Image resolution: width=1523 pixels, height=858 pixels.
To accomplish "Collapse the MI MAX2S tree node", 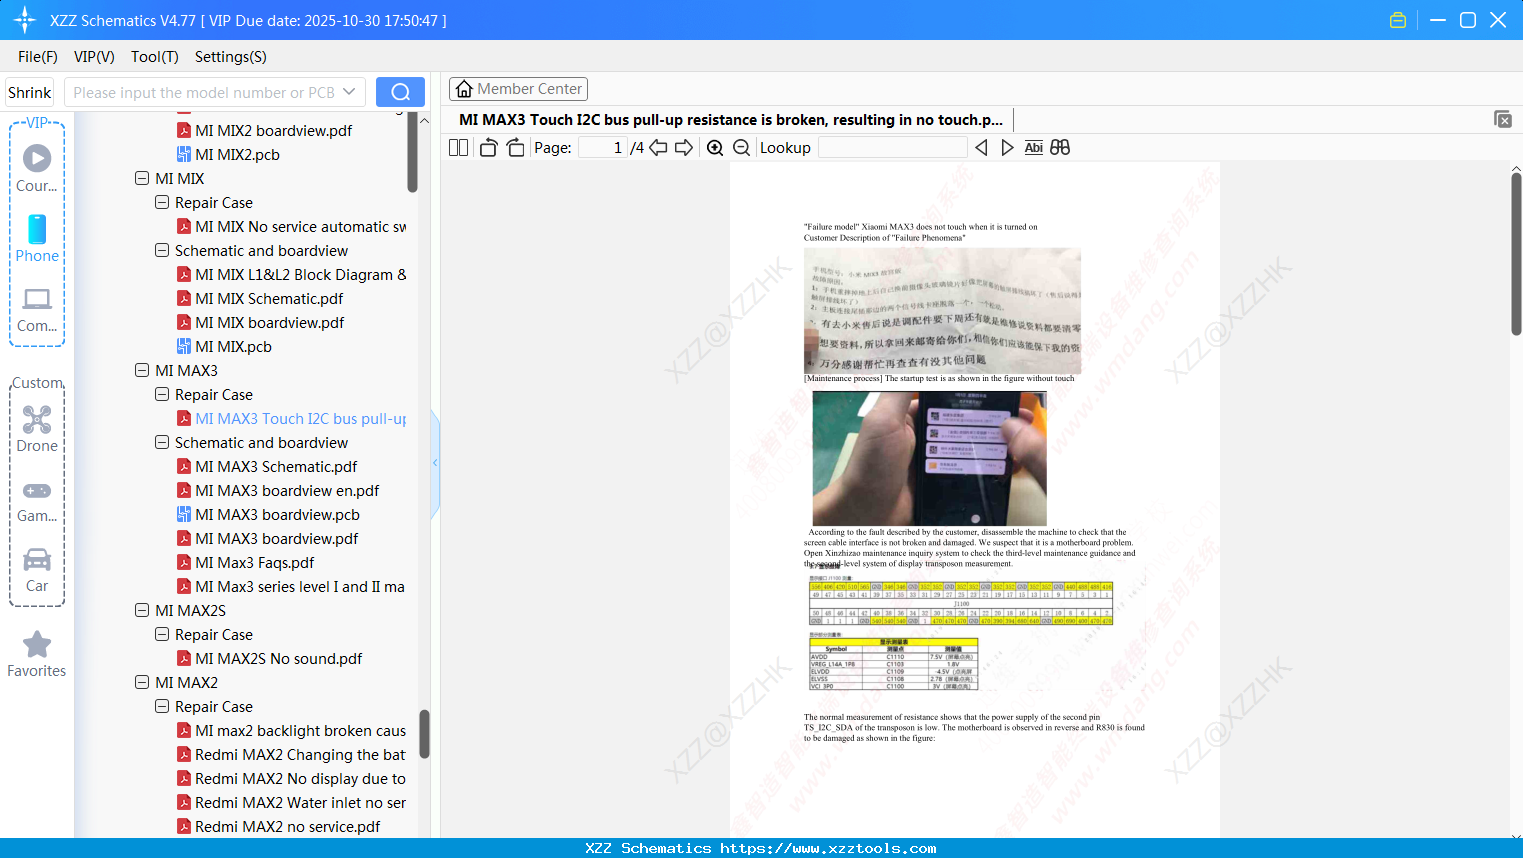I will [x=142, y=610].
